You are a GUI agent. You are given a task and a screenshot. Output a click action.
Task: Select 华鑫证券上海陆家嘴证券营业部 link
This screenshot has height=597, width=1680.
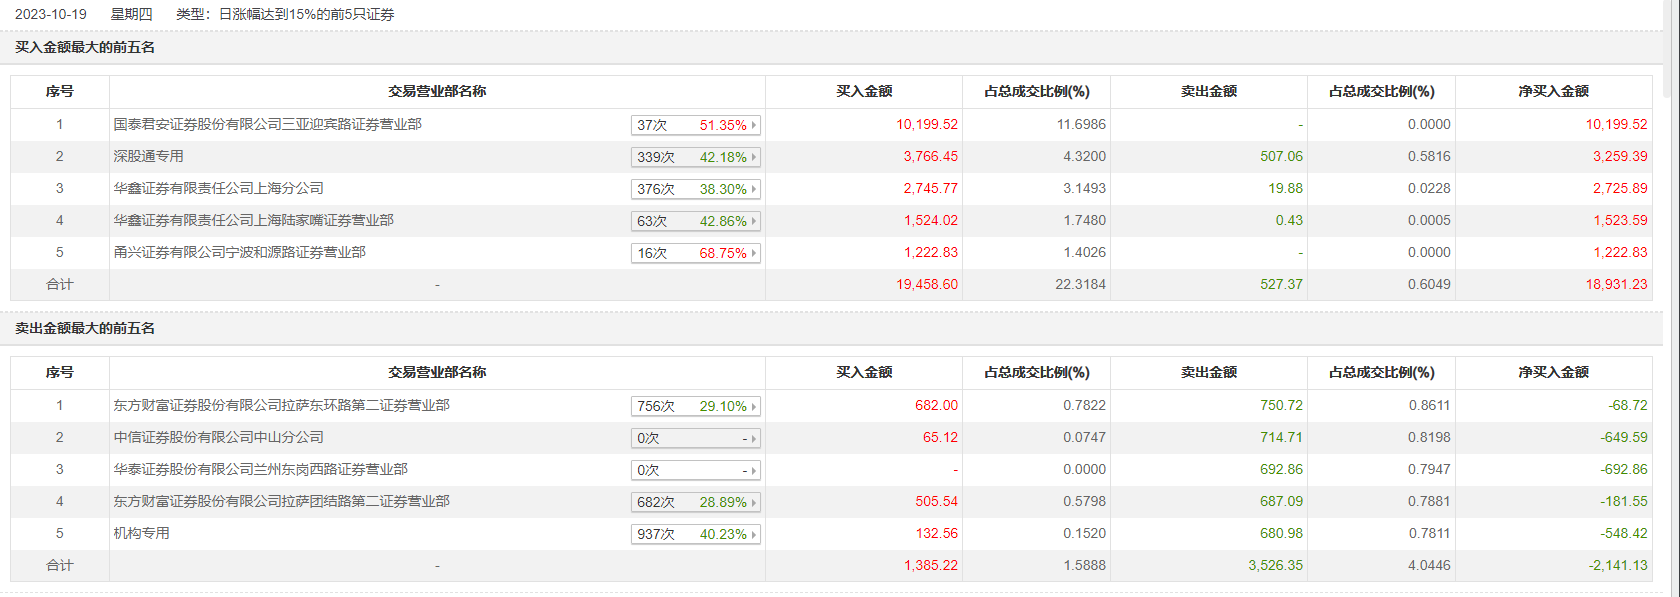253,220
